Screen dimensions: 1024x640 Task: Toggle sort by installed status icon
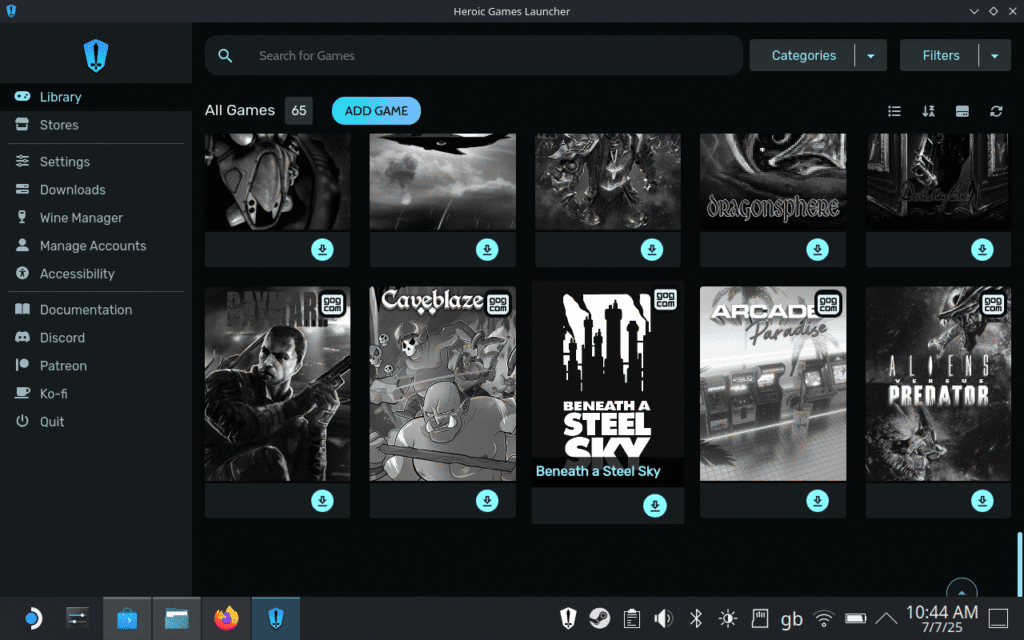(962, 111)
